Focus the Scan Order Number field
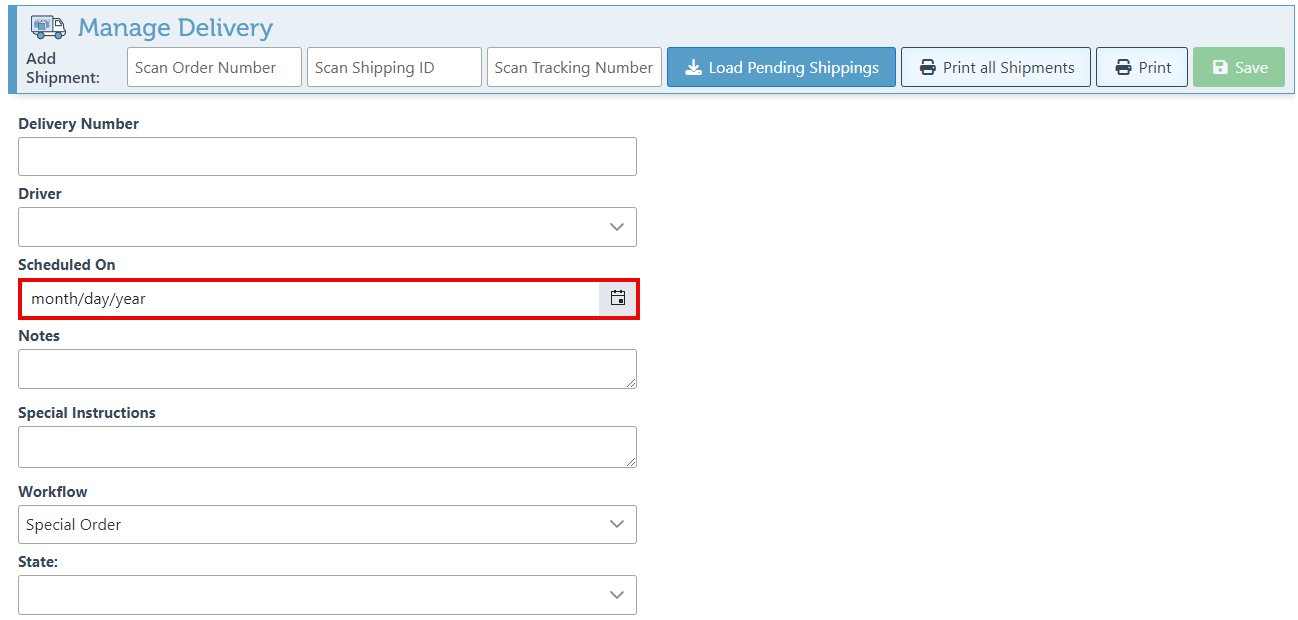Viewport: 1298px width, 620px height. click(x=214, y=68)
